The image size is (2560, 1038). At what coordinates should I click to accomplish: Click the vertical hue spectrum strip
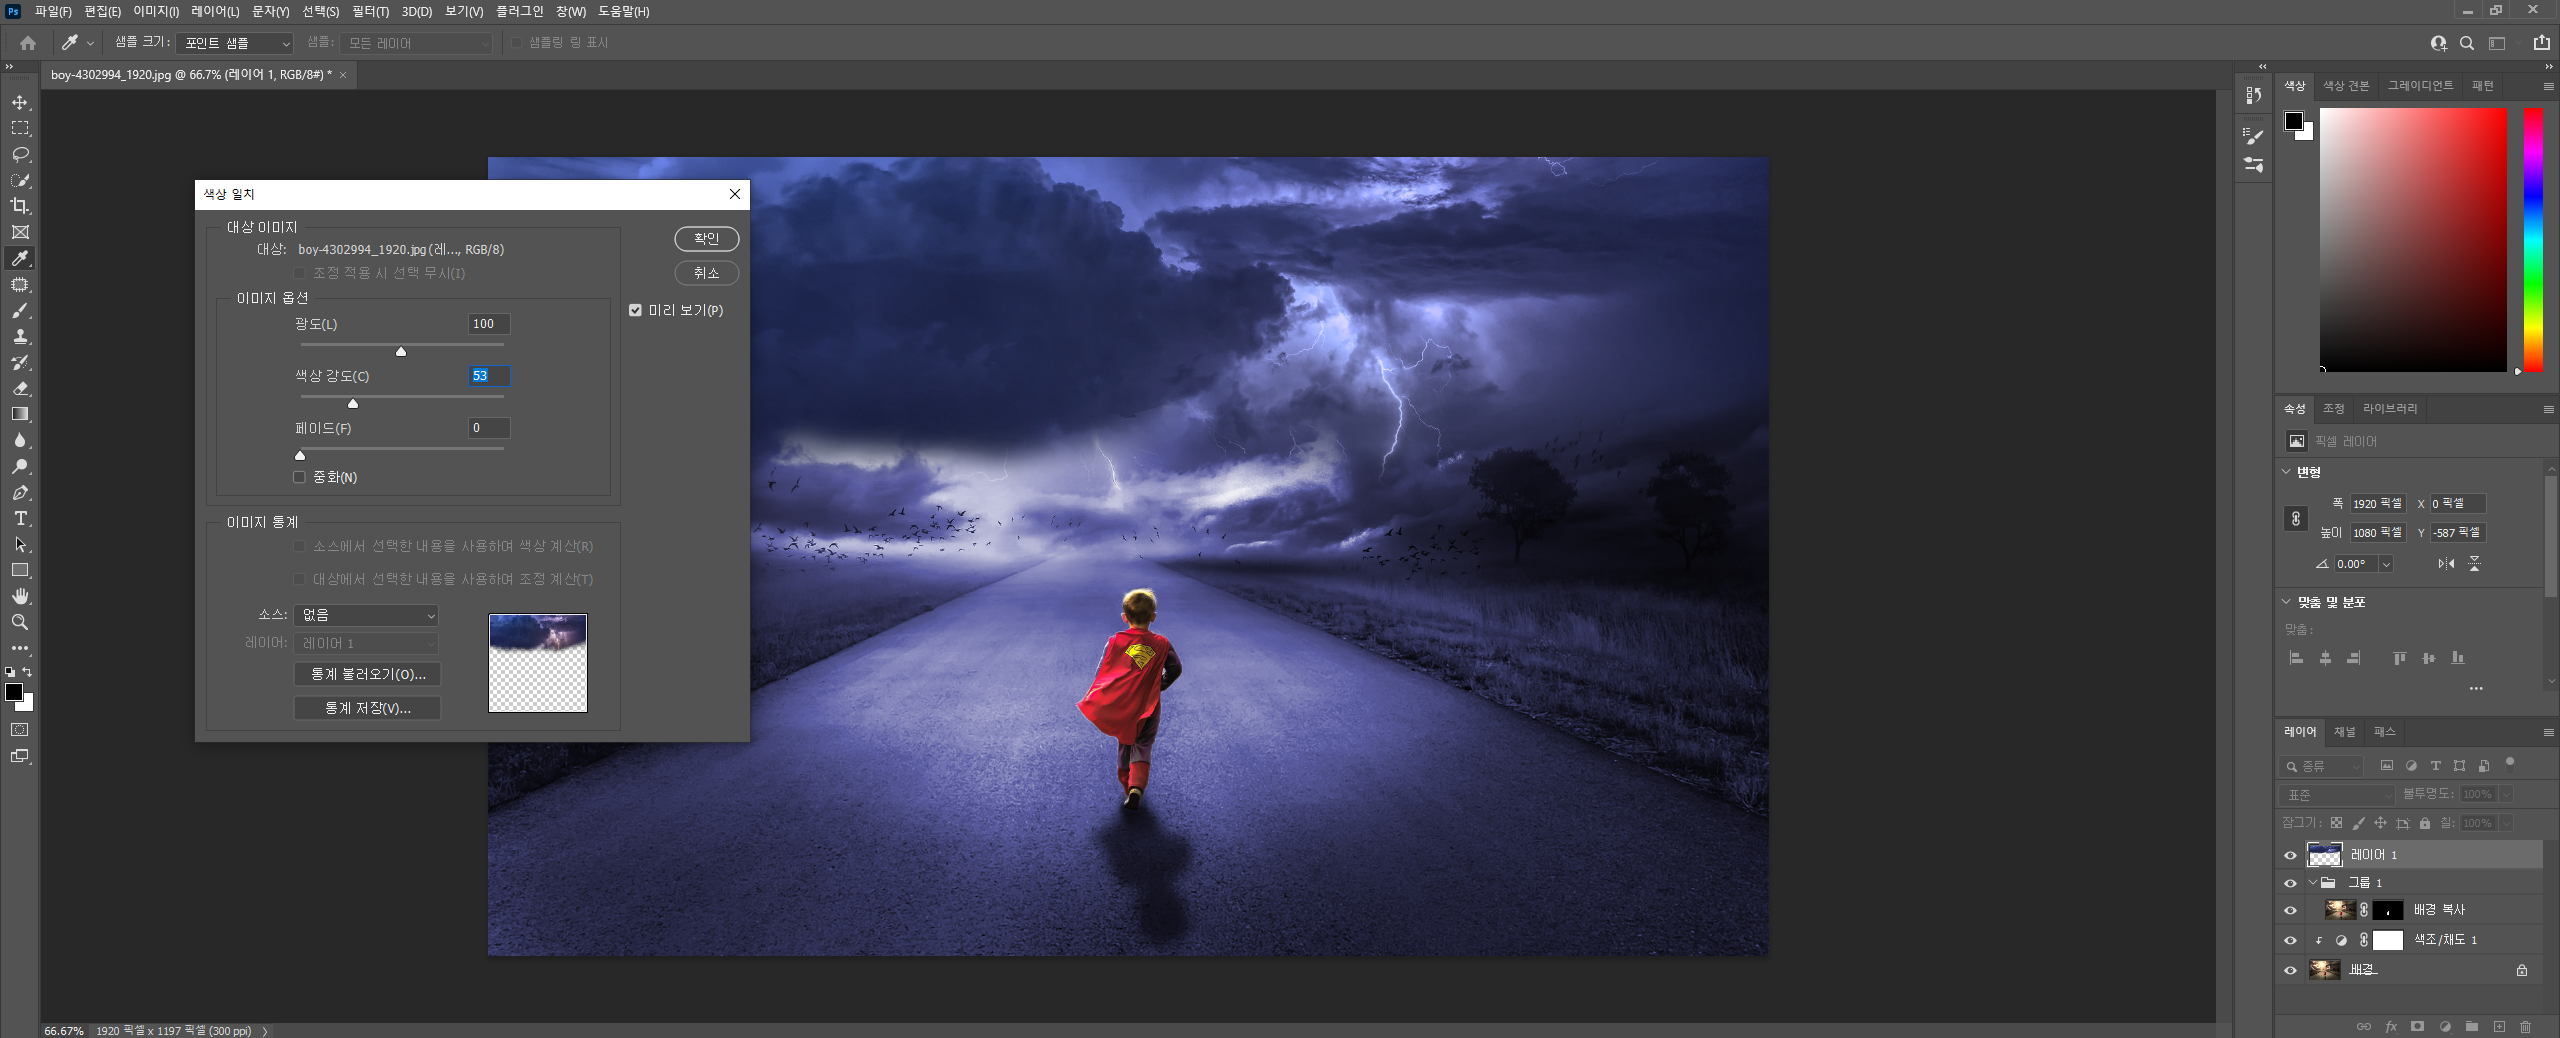pos(2533,240)
